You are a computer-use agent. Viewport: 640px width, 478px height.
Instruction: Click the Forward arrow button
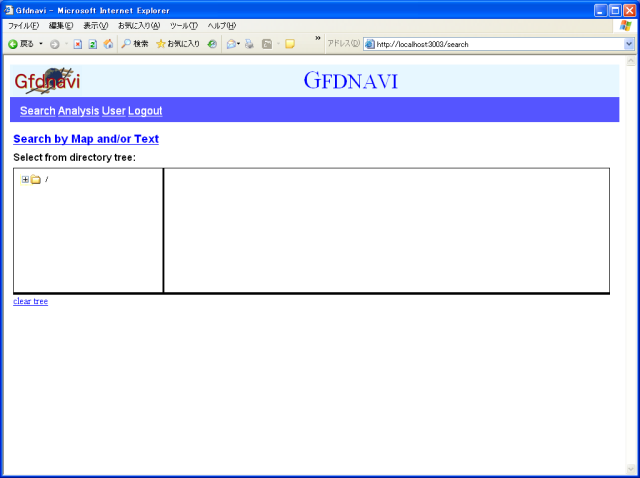[x=55, y=44]
